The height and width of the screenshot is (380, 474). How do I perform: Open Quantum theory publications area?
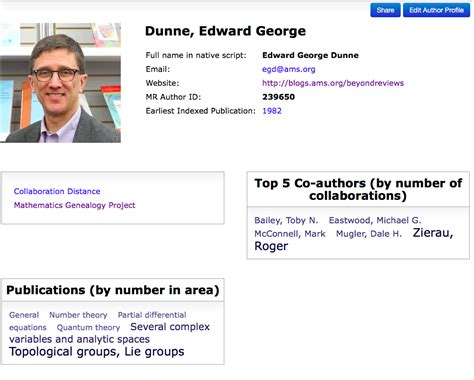tap(88, 327)
